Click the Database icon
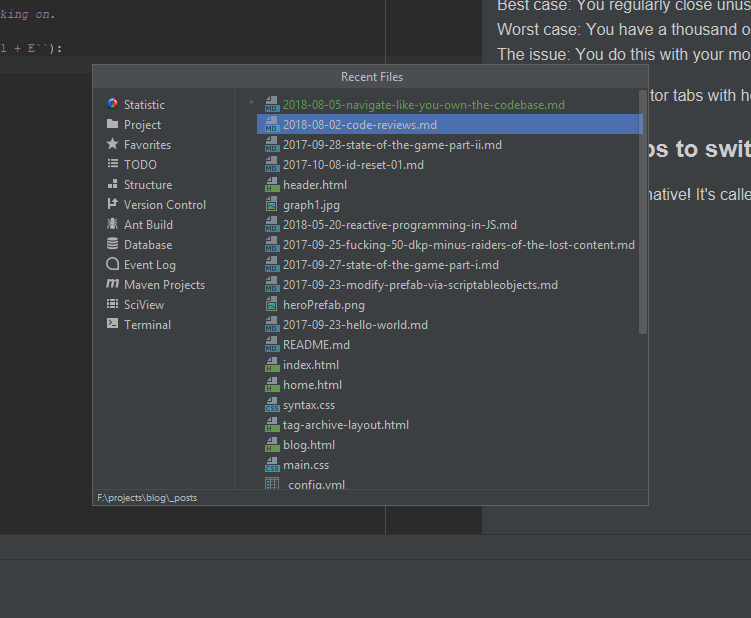The height and width of the screenshot is (618, 751). (113, 244)
